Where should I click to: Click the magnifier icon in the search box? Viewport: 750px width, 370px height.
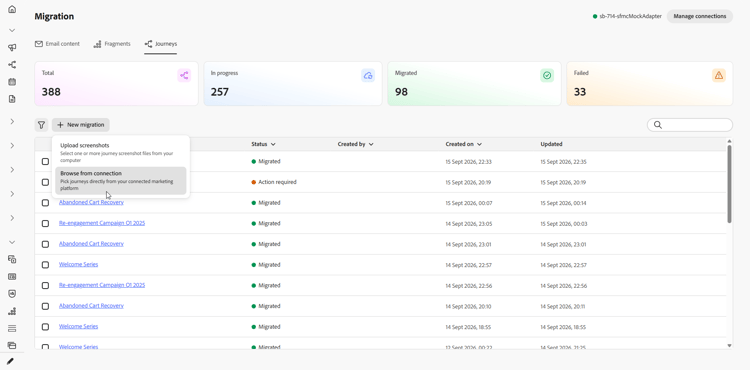tap(658, 125)
